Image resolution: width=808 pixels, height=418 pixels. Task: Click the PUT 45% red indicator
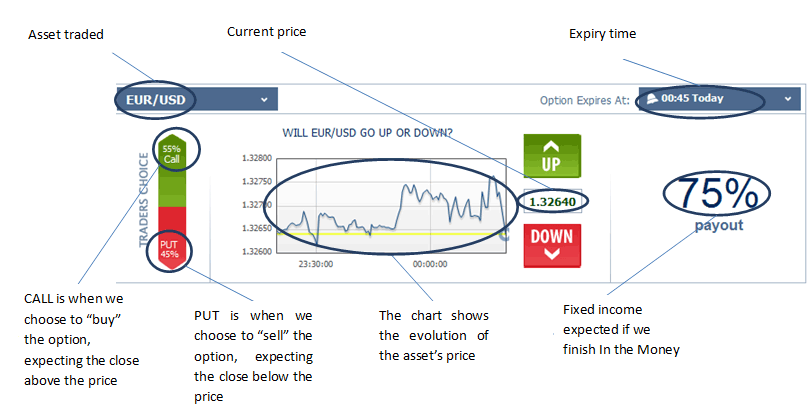(x=169, y=249)
